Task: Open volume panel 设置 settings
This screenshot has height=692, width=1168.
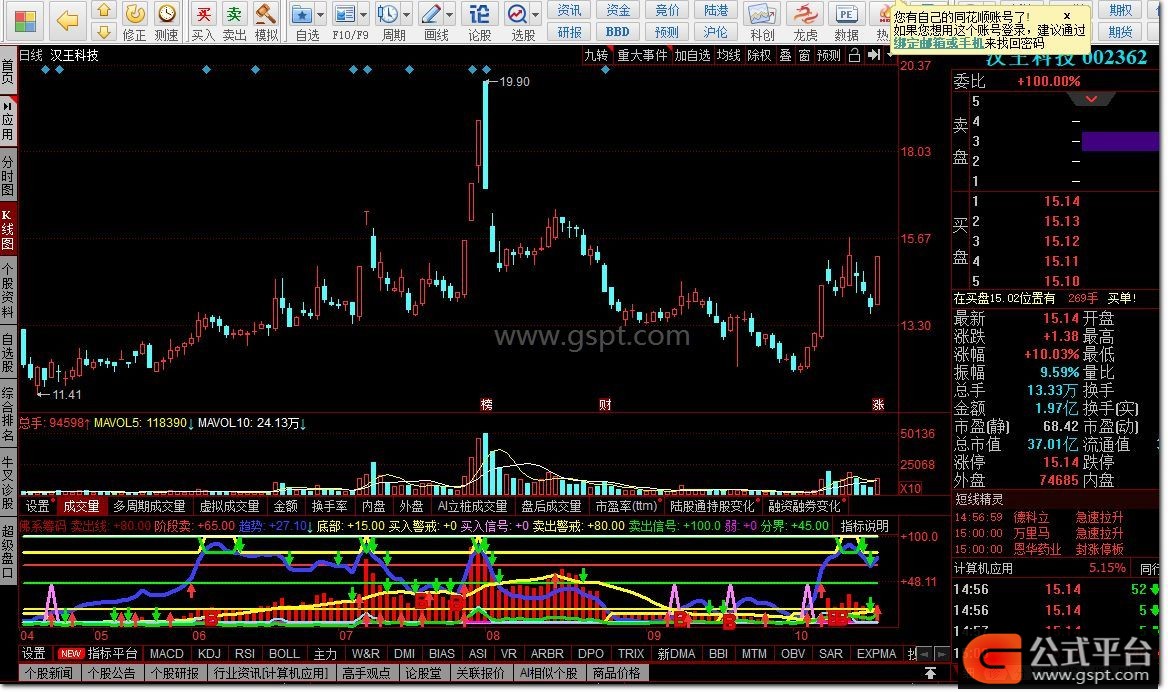Action: point(37,507)
